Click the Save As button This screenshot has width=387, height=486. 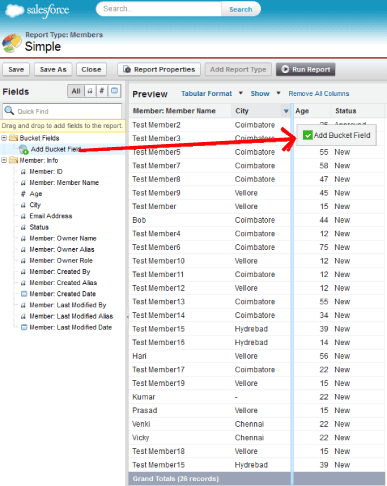[x=53, y=69]
